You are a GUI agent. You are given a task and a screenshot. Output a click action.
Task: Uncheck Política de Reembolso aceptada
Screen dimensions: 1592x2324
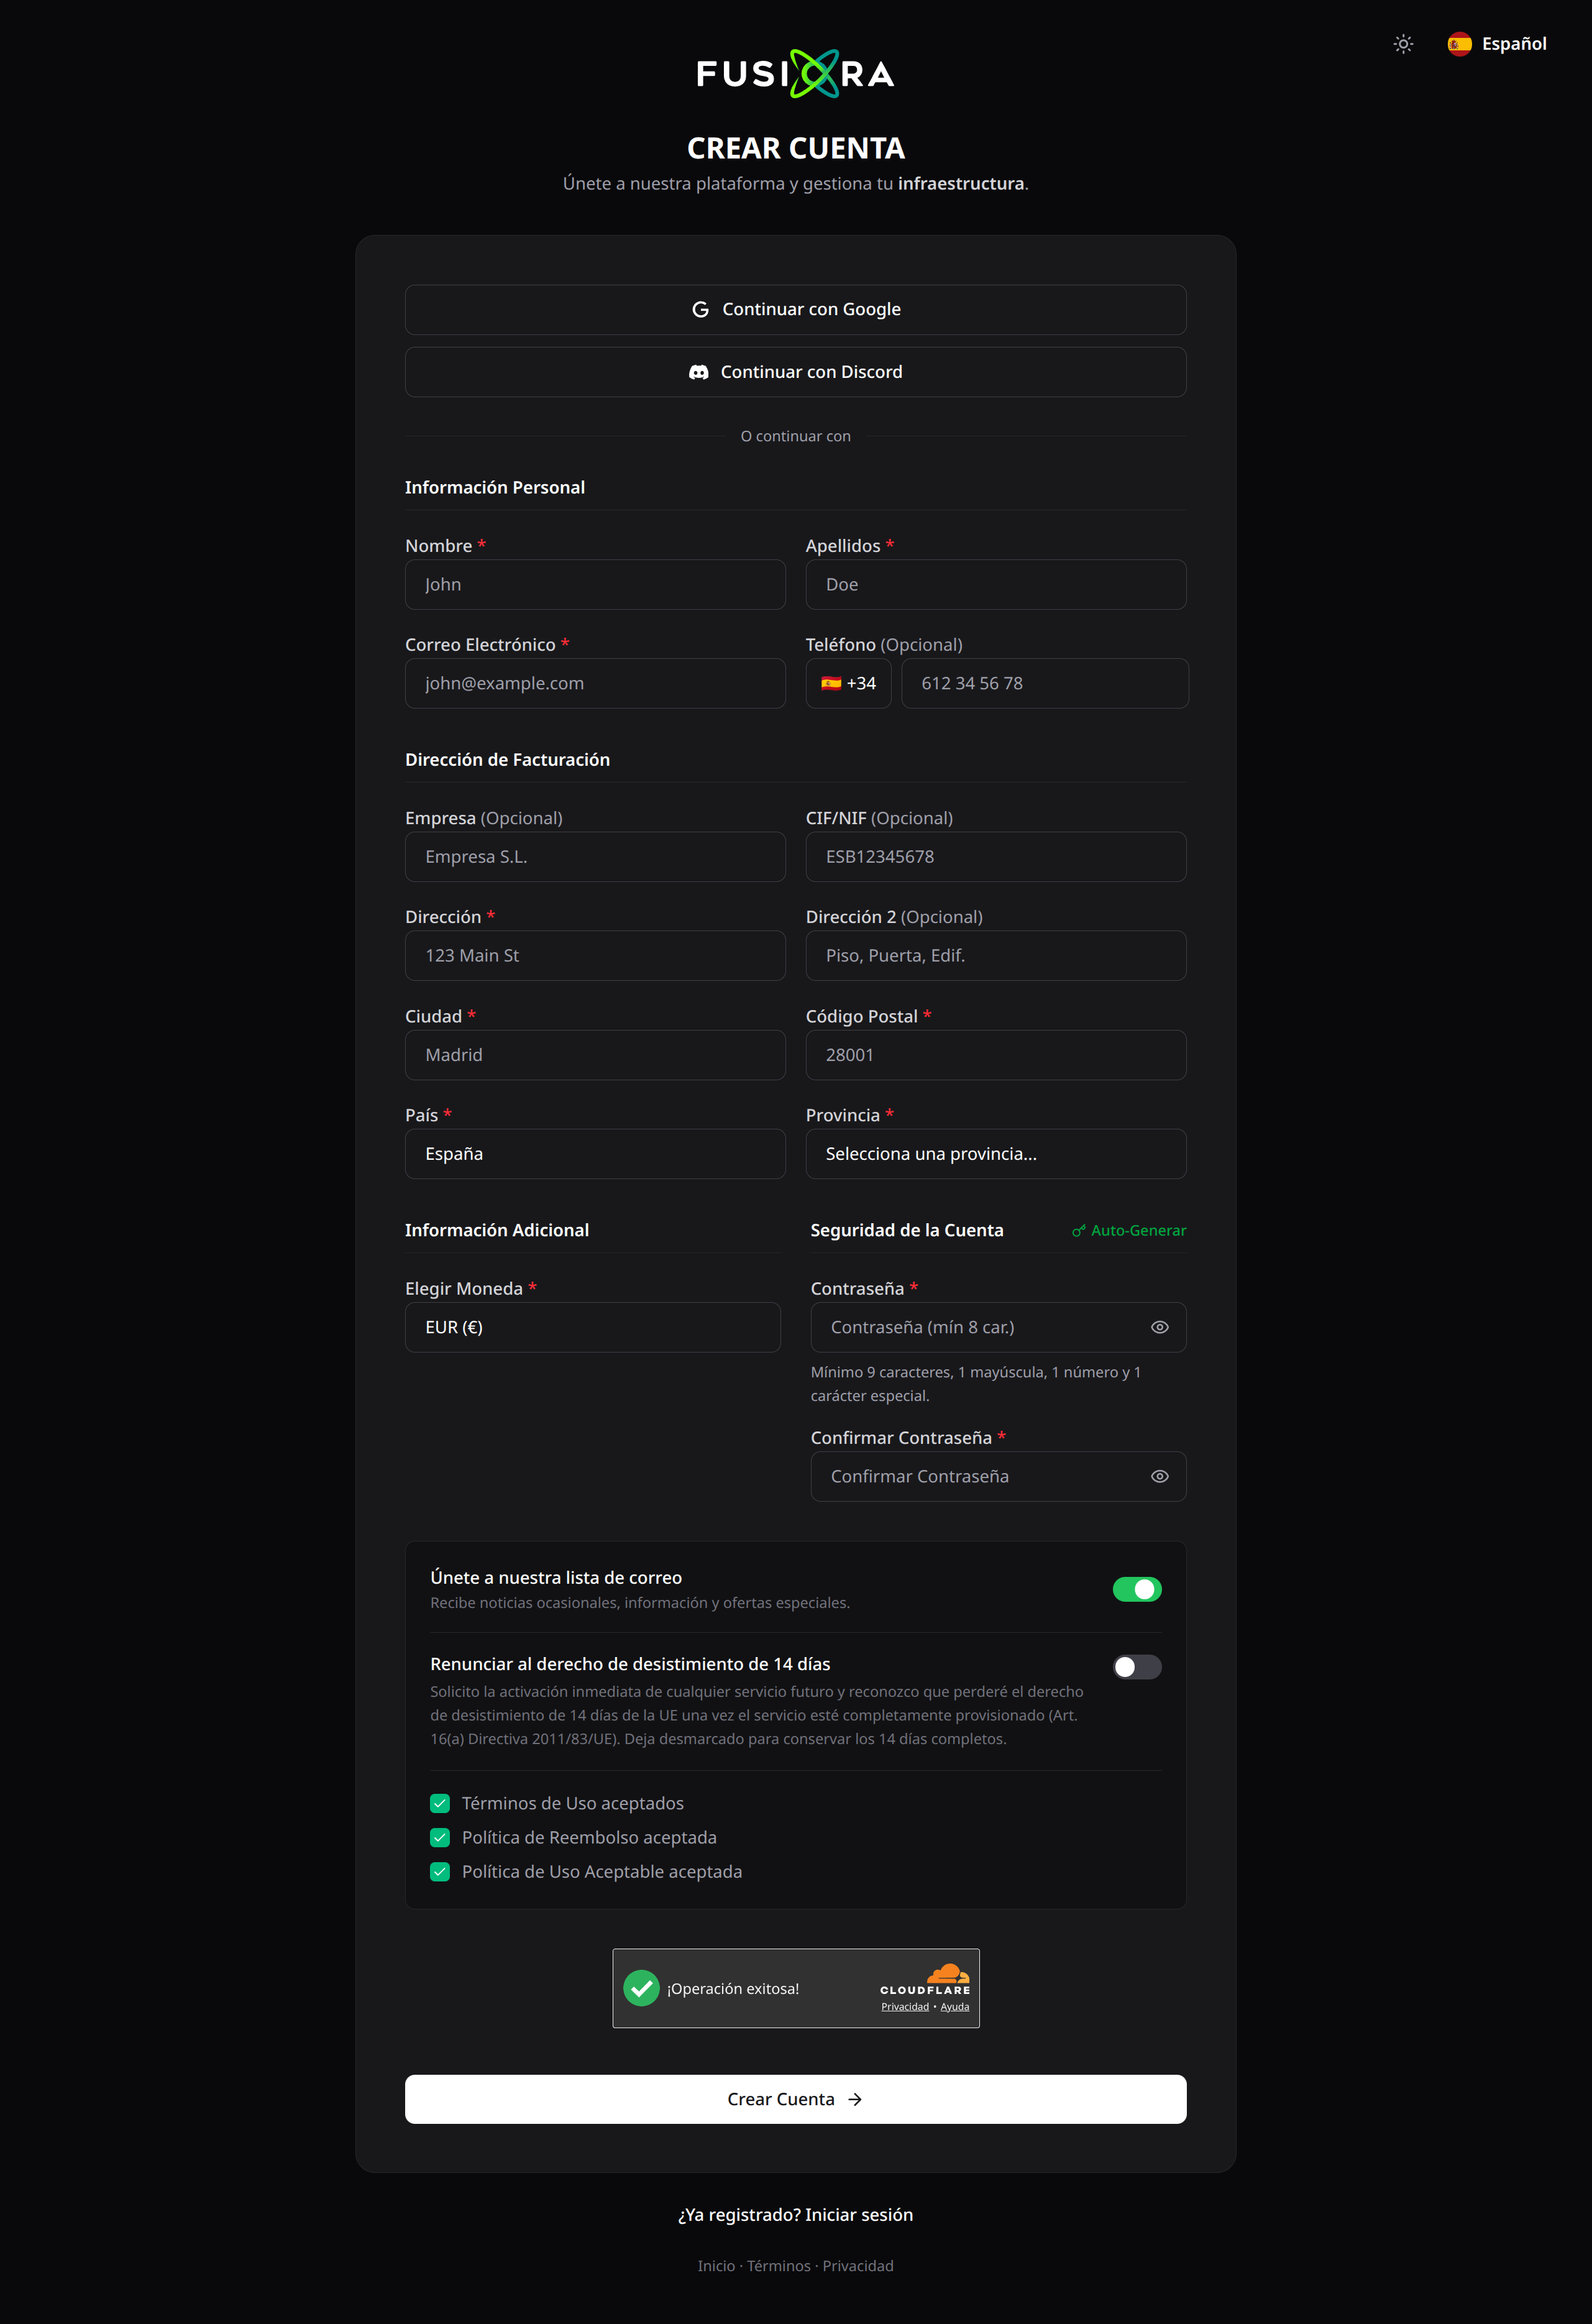(440, 1837)
